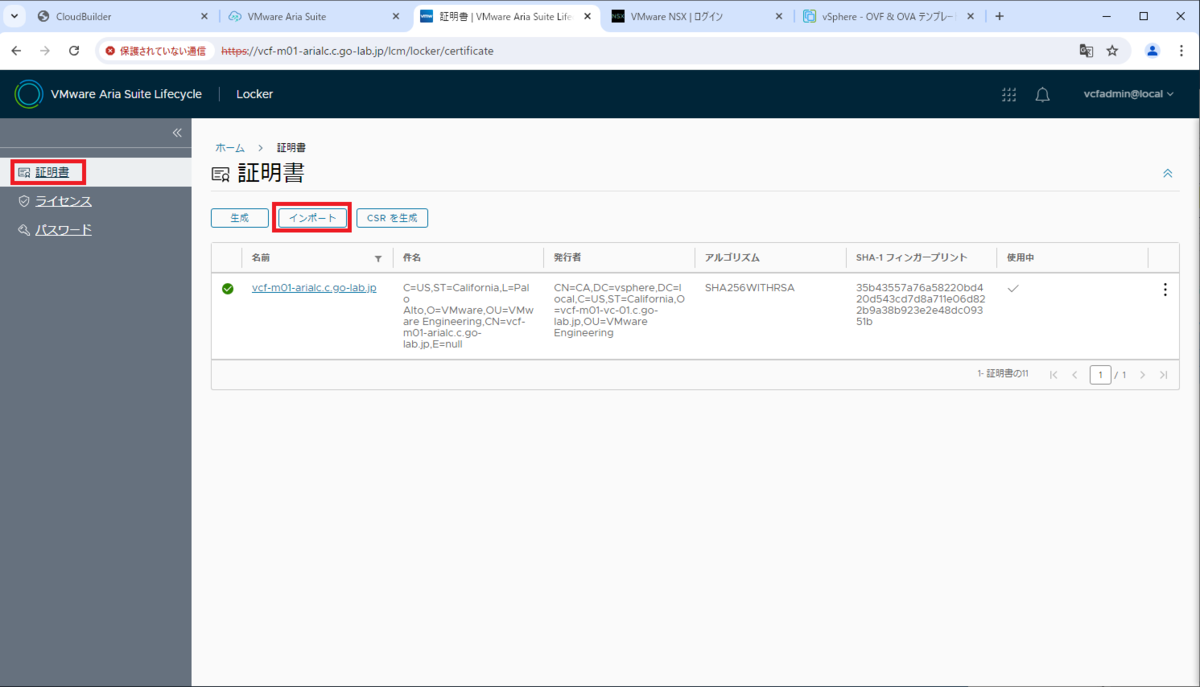Collapse the page header chevron icon
Image resolution: width=1200 pixels, height=687 pixels.
point(1167,174)
